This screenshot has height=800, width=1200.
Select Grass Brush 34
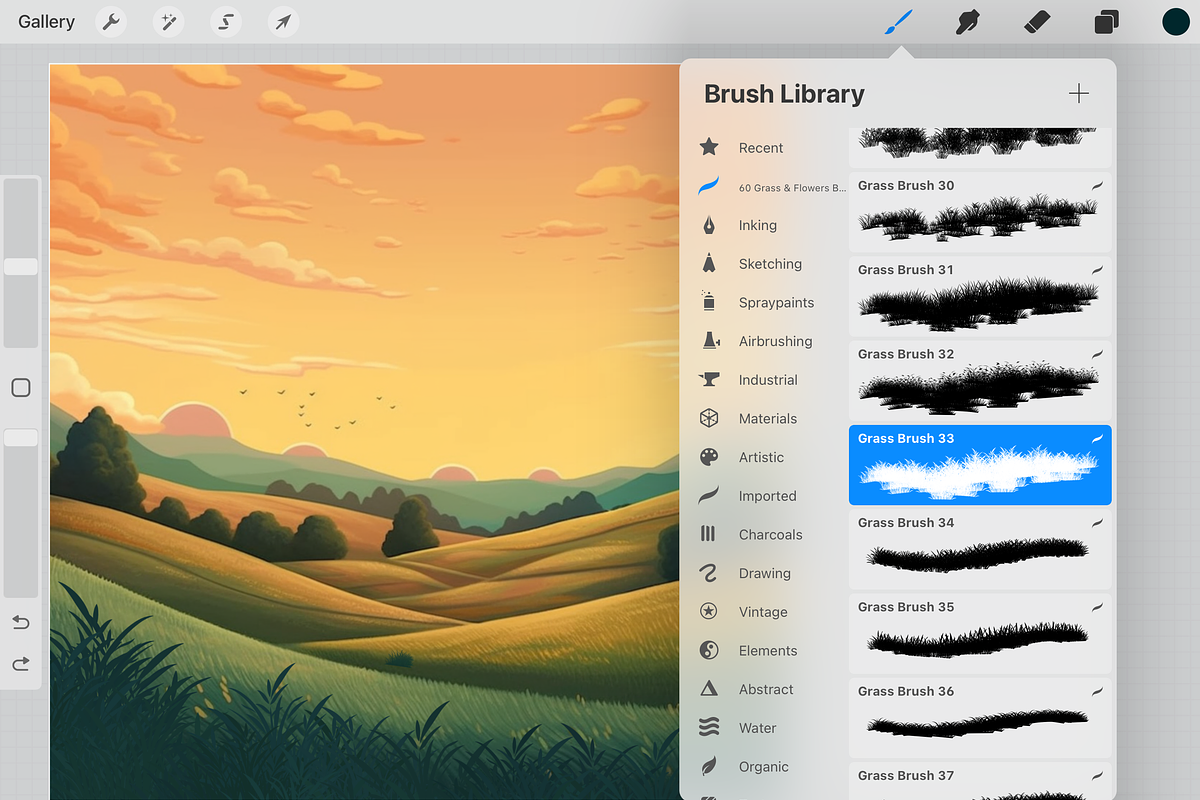(980, 549)
